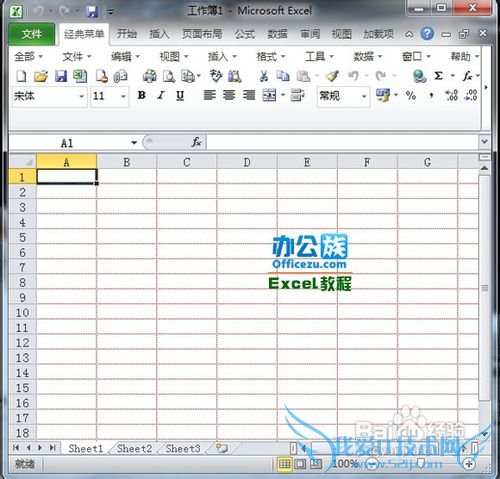Select column D header

click(247, 162)
